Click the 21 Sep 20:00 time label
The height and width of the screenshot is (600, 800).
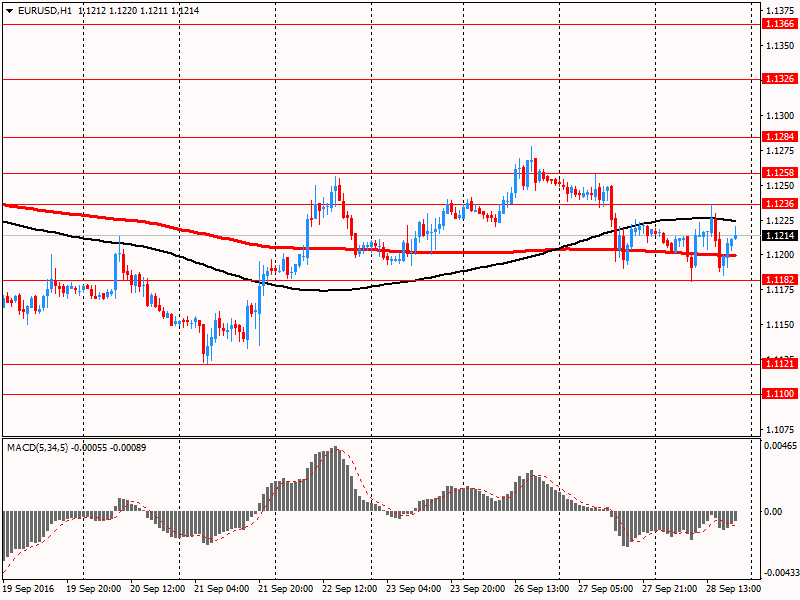point(286,589)
